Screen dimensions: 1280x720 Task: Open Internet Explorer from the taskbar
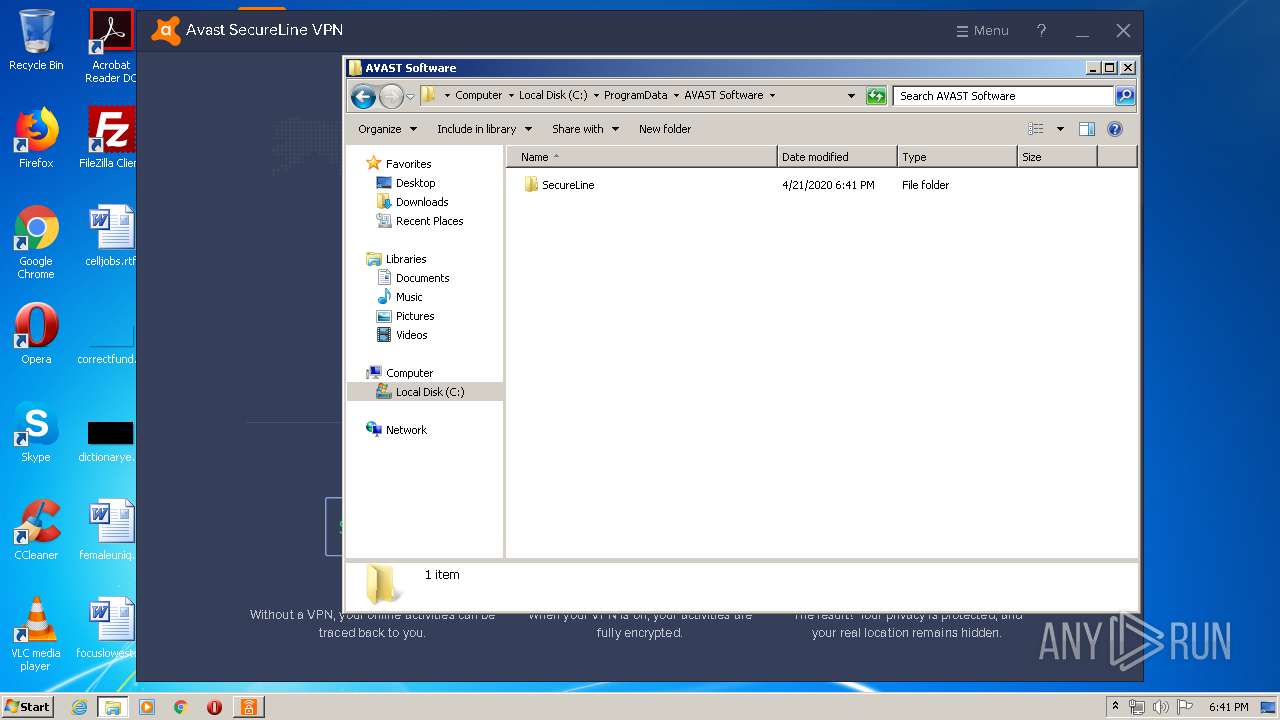pyautogui.click(x=80, y=707)
